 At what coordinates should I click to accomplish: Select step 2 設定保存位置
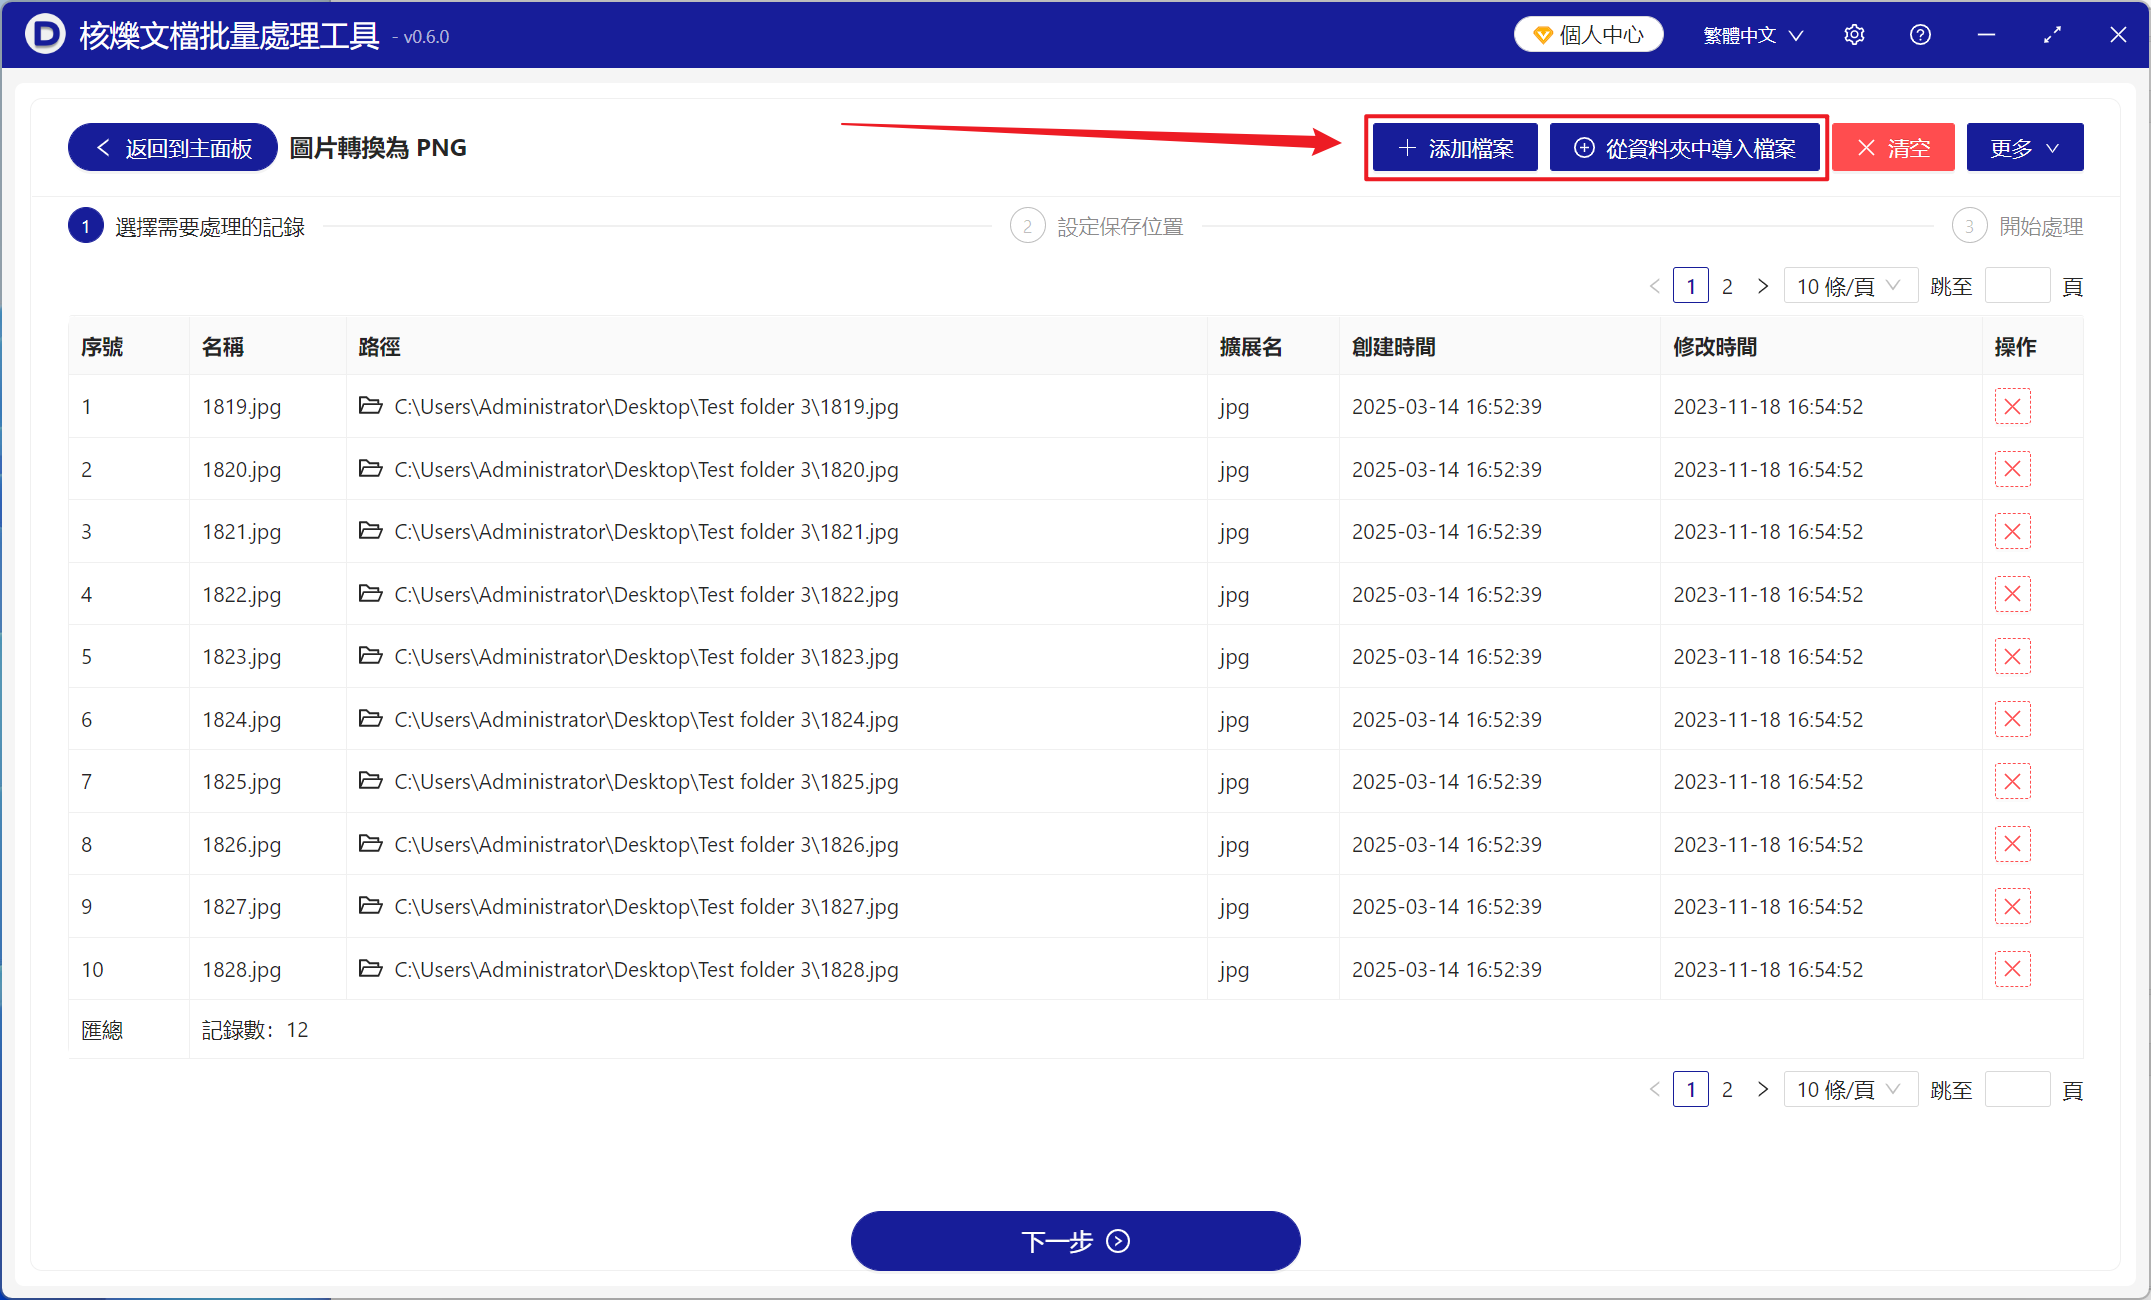click(x=1097, y=227)
